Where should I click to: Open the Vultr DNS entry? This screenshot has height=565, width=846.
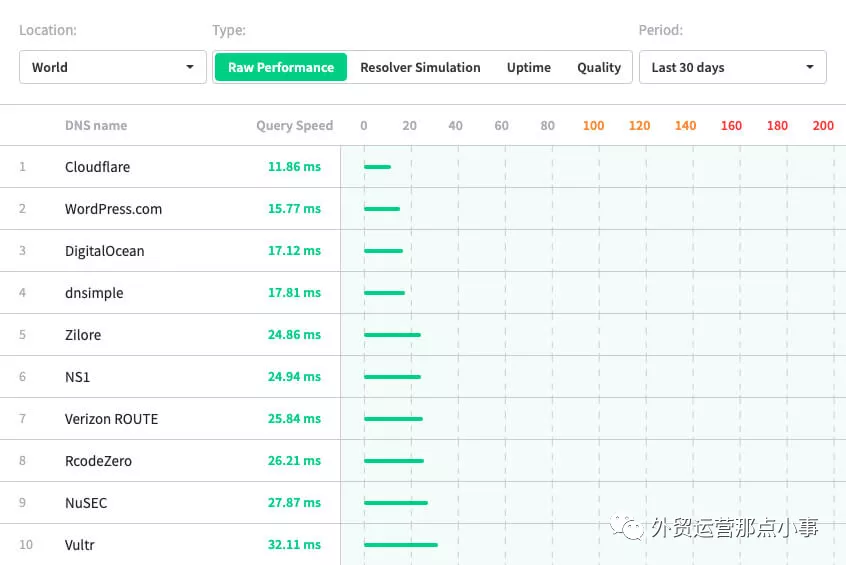(x=79, y=545)
